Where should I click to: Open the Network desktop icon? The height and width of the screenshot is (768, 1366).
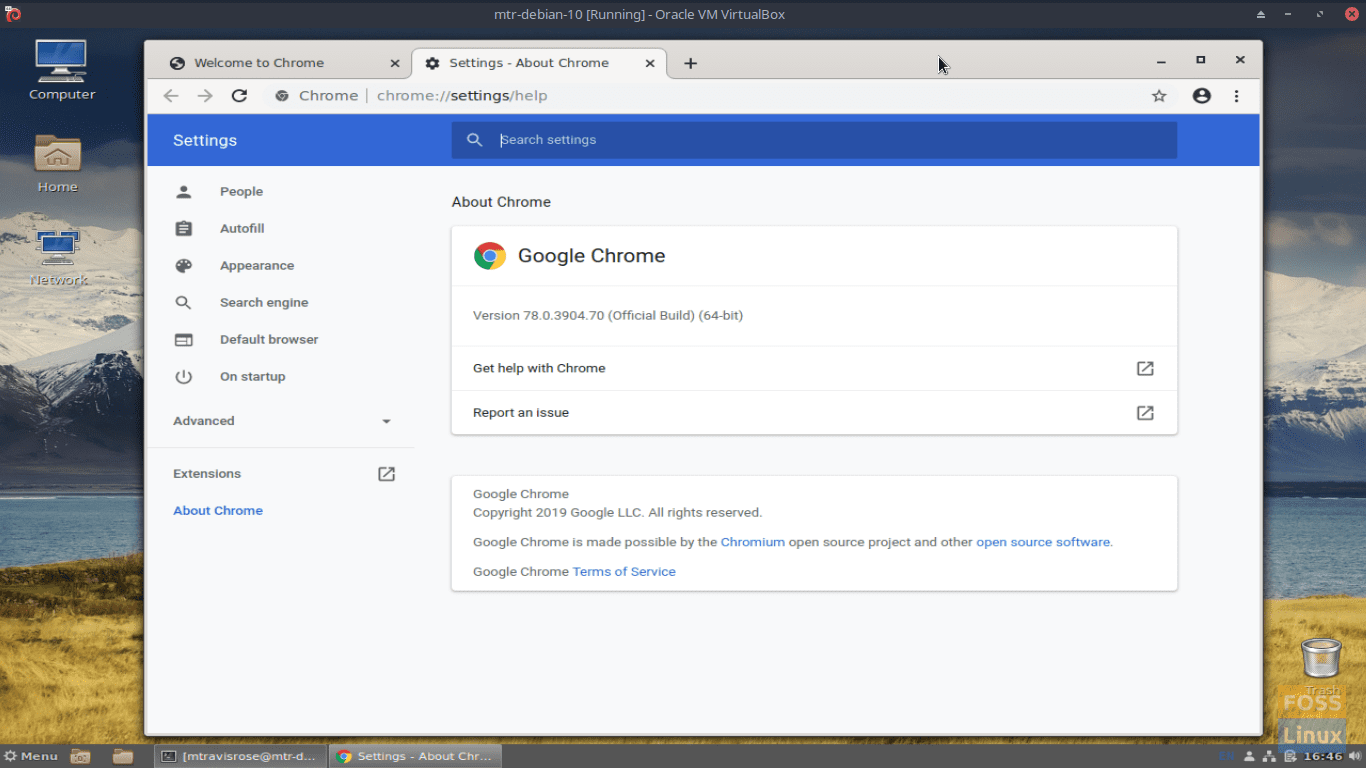[58, 247]
